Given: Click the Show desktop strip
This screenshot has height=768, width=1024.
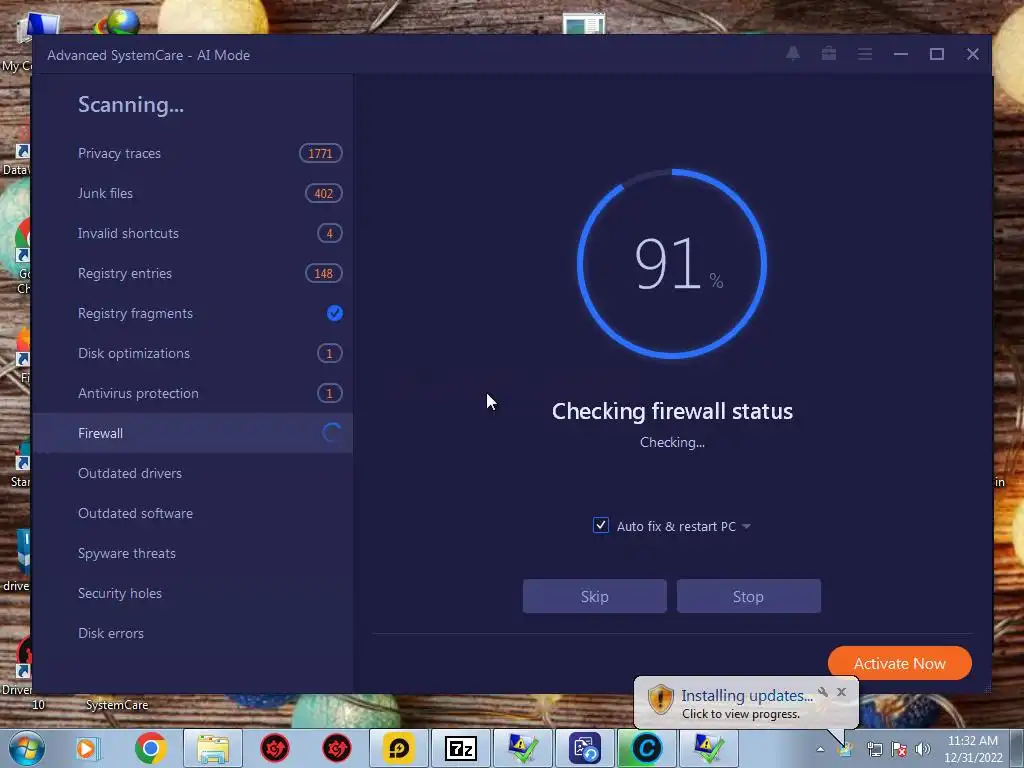Looking at the screenshot, I should (x=1017, y=749).
